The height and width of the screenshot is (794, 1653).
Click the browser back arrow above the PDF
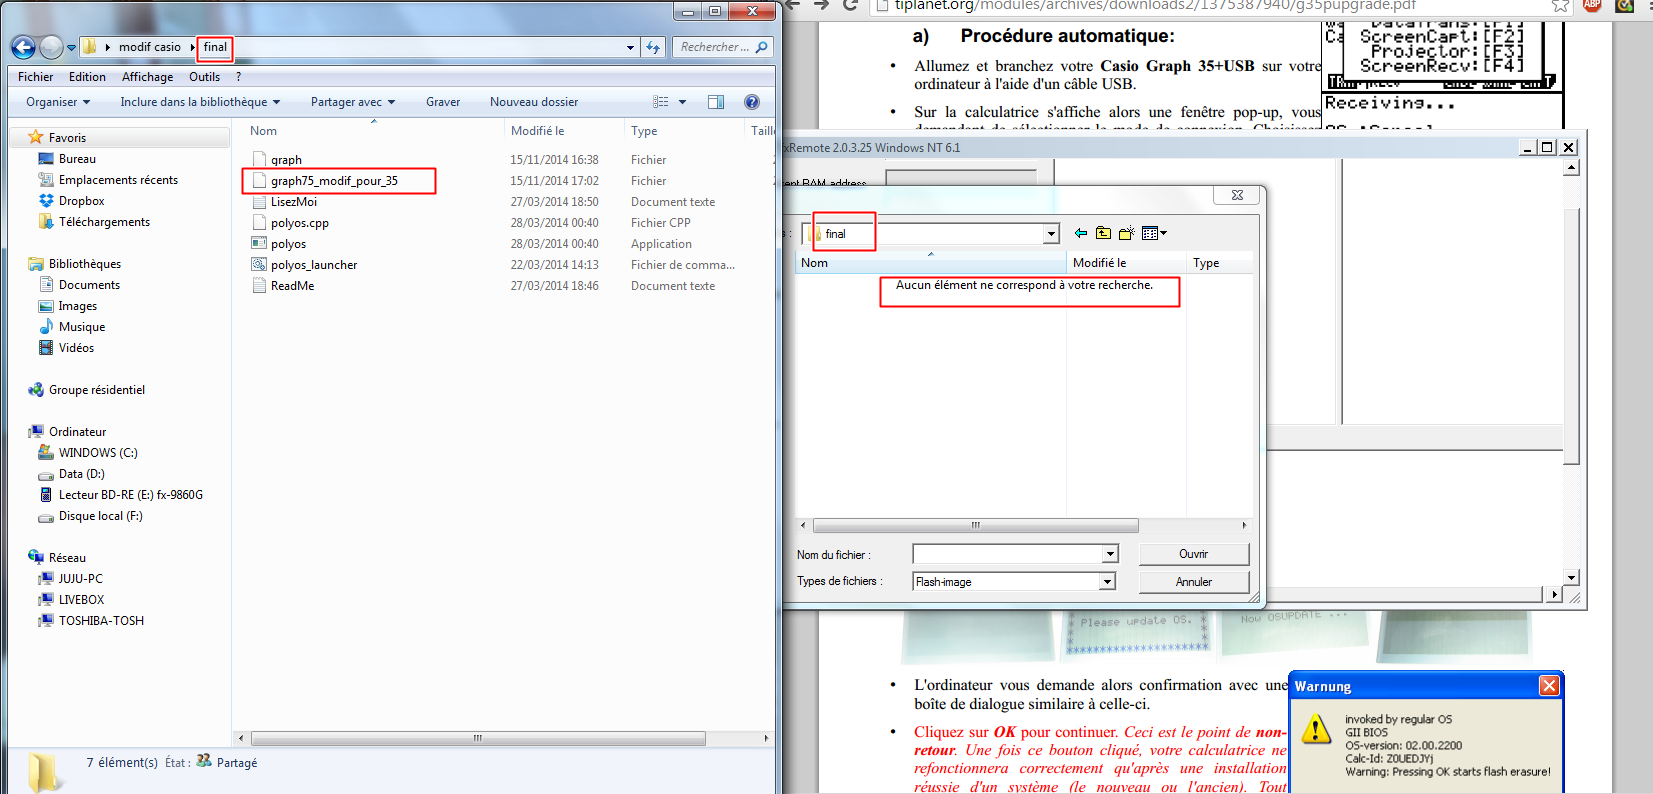click(793, 5)
